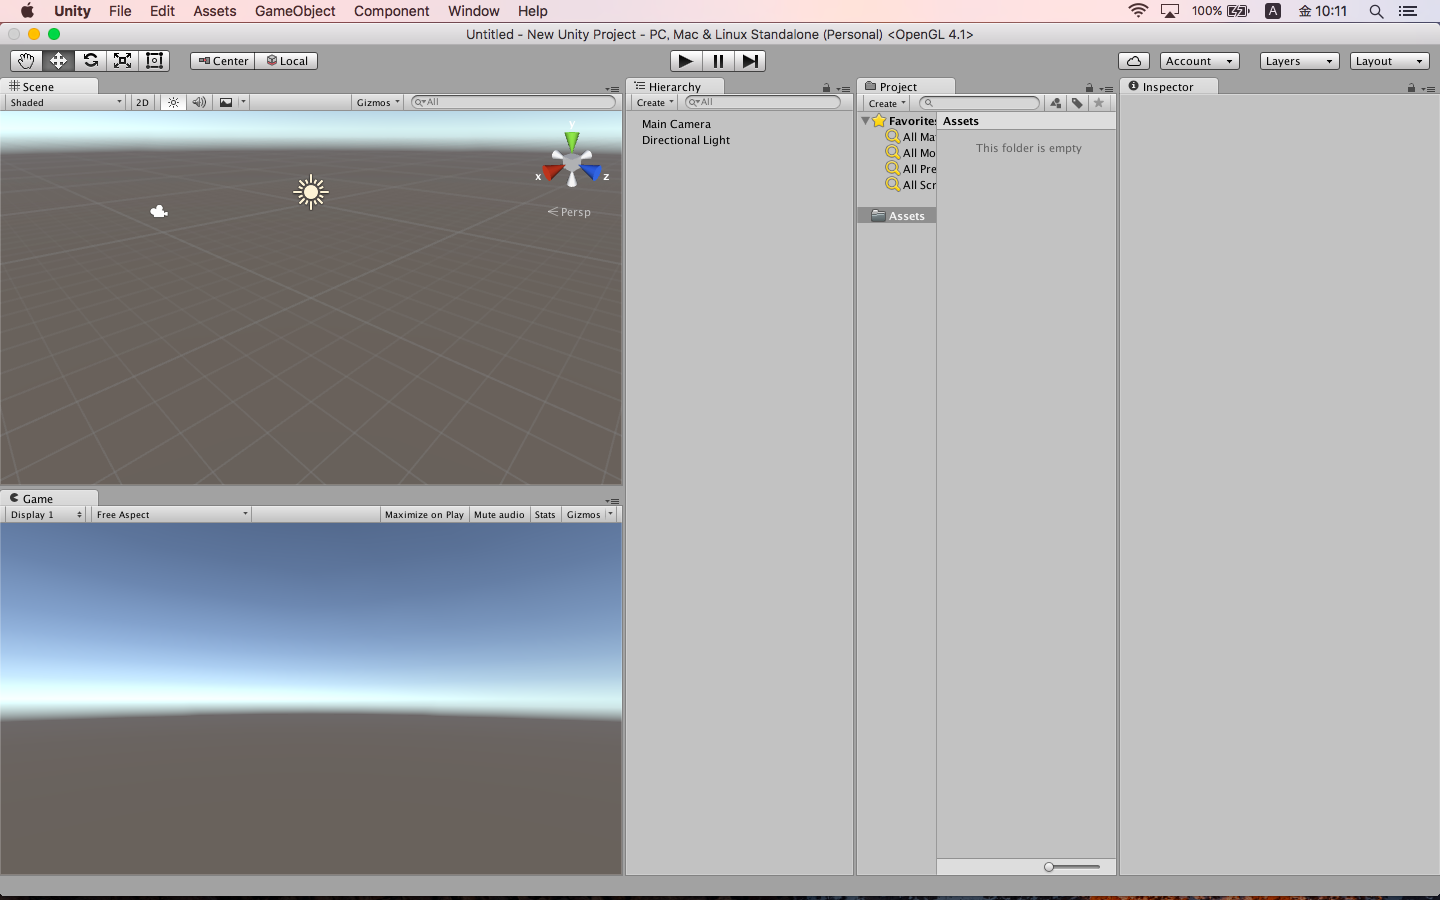Select Main Camera in Hierarchy
The height and width of the screenshot is (900, 1440).
[x=676, y=124]
